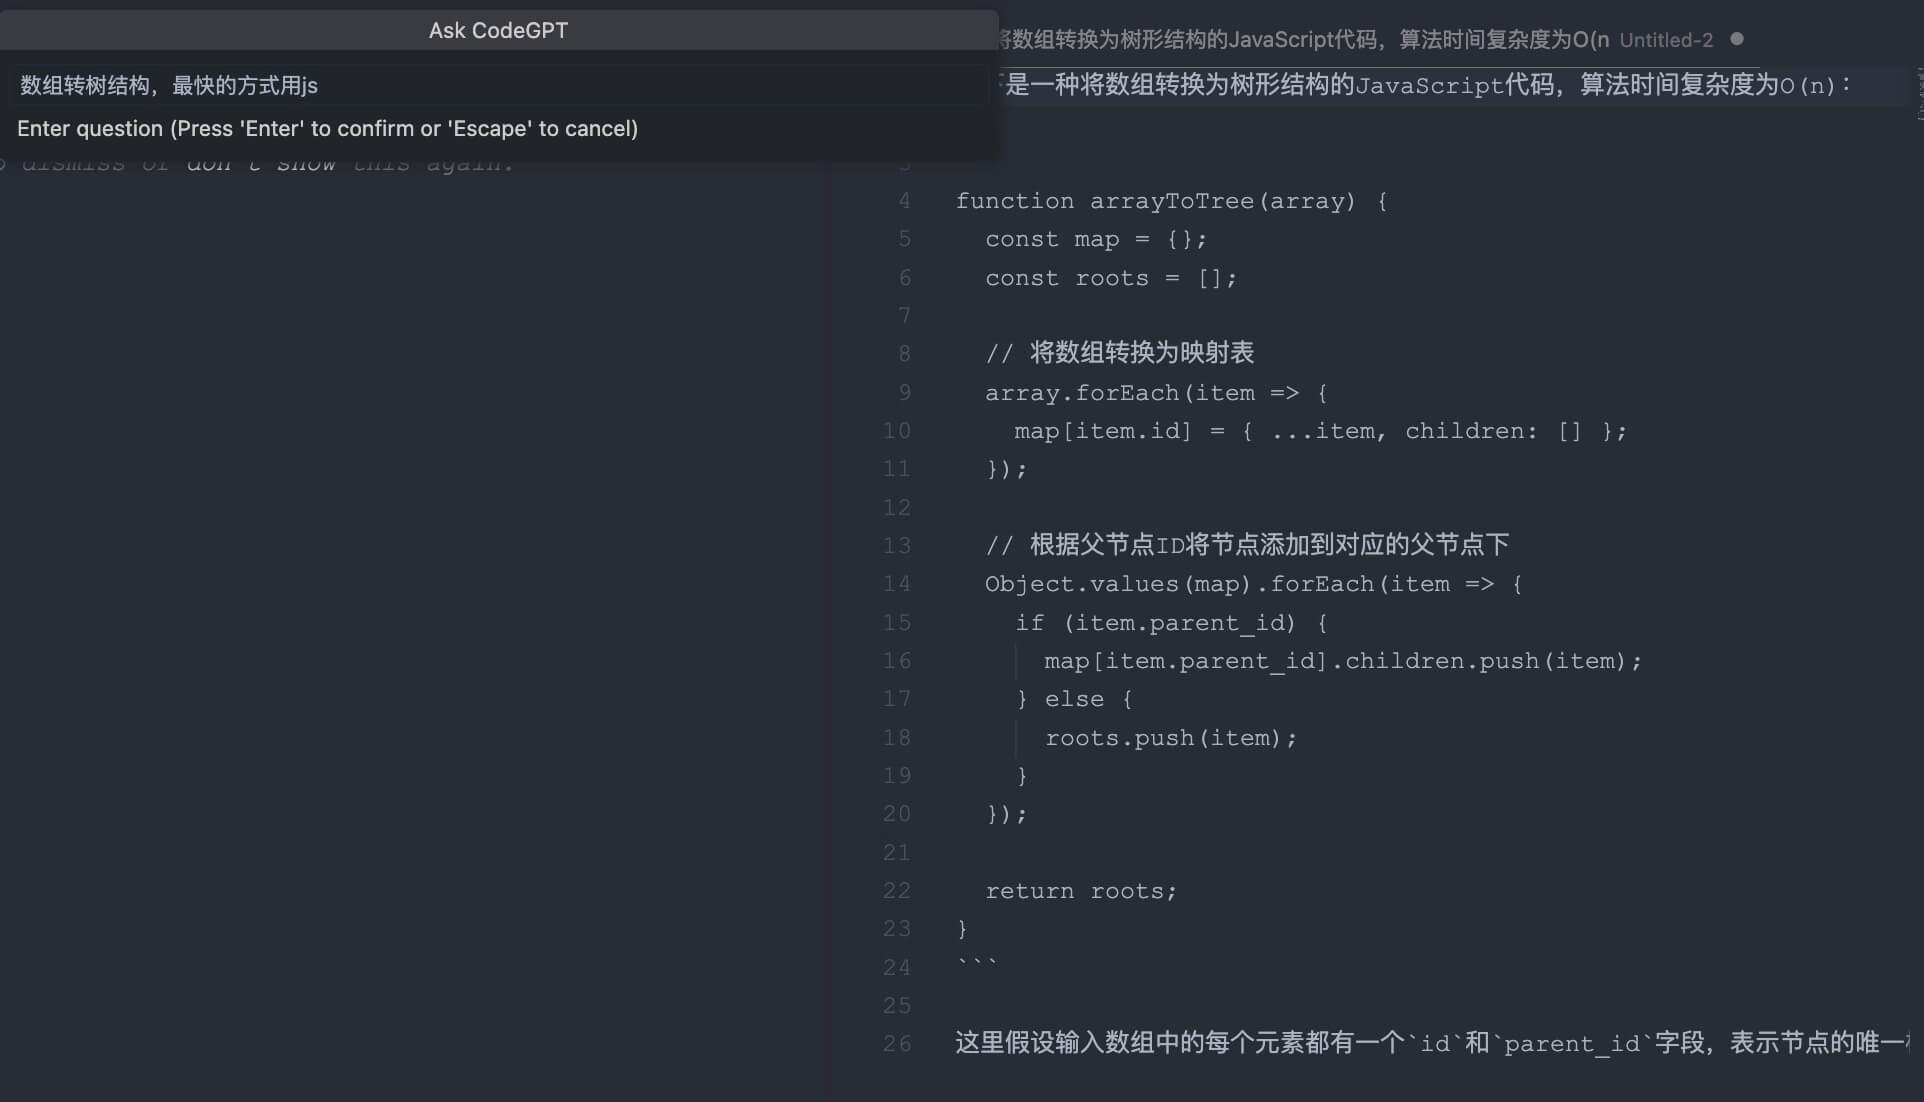
Task: Click line number 22 in the gutter
Action: (x=897, y=891)
